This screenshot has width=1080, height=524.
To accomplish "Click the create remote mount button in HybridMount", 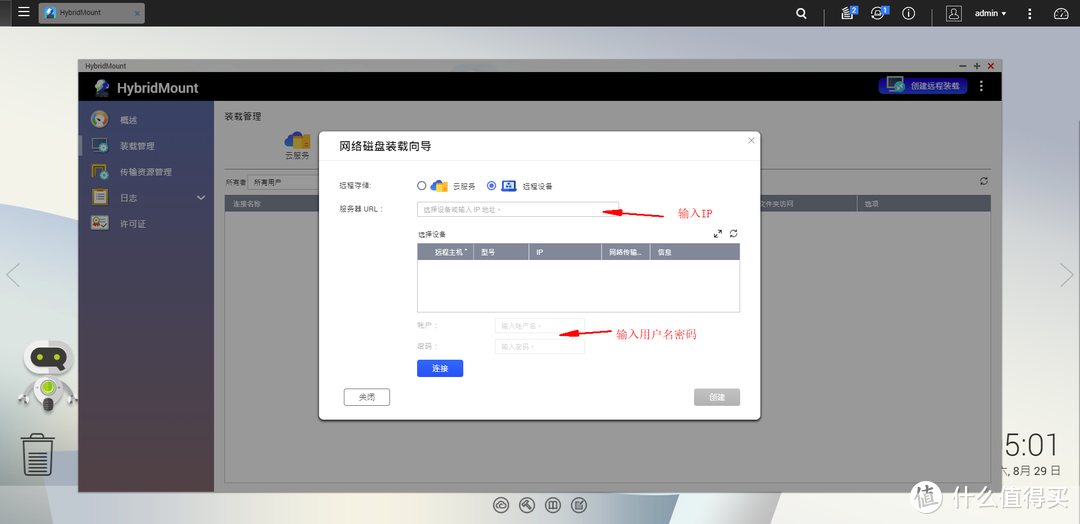I will (x=923, y=86).
